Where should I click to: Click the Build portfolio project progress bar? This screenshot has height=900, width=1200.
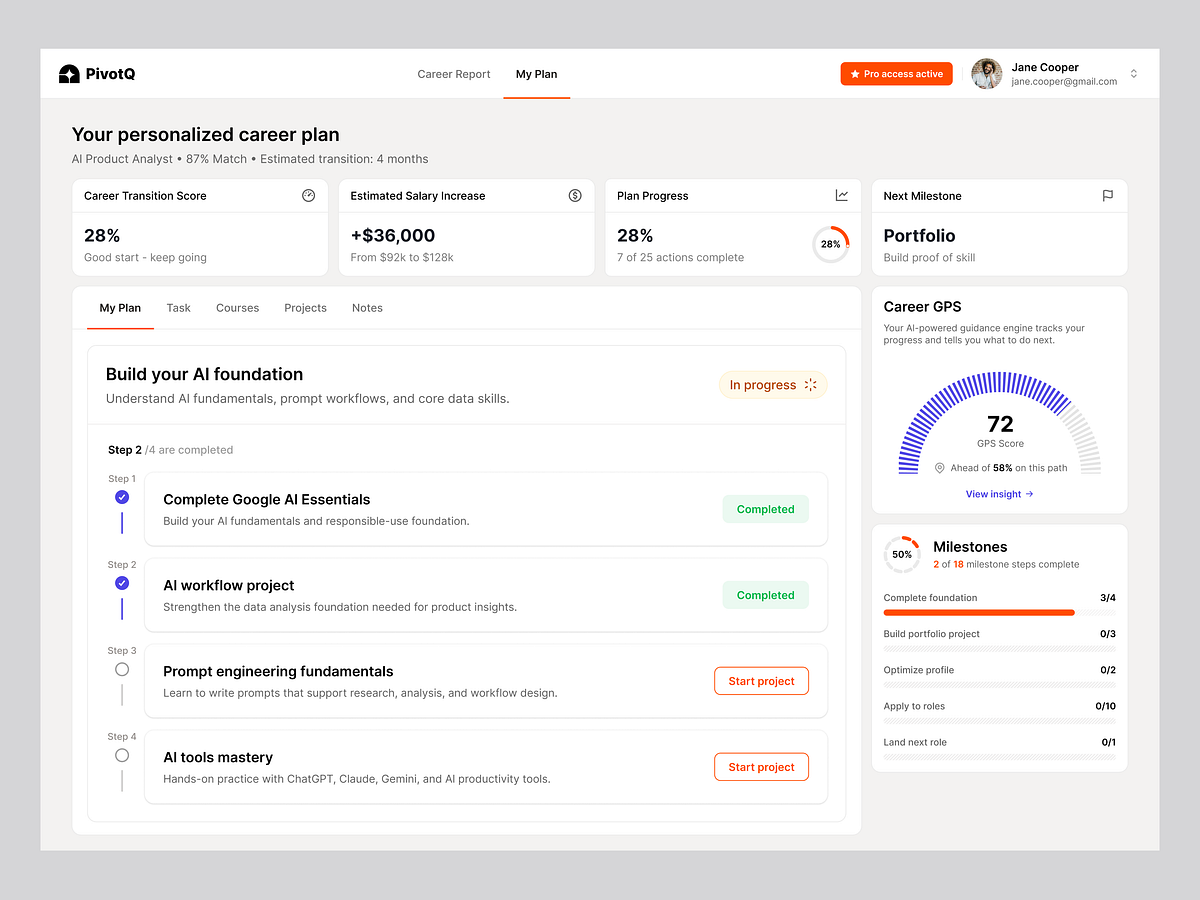pyautogui.click(x=1000, y=648)
